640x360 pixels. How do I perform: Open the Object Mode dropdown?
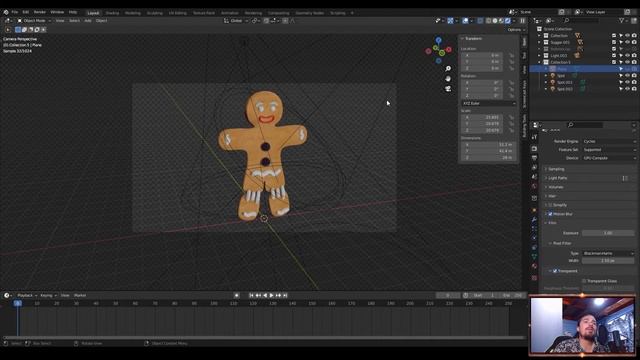pos(33,20)
